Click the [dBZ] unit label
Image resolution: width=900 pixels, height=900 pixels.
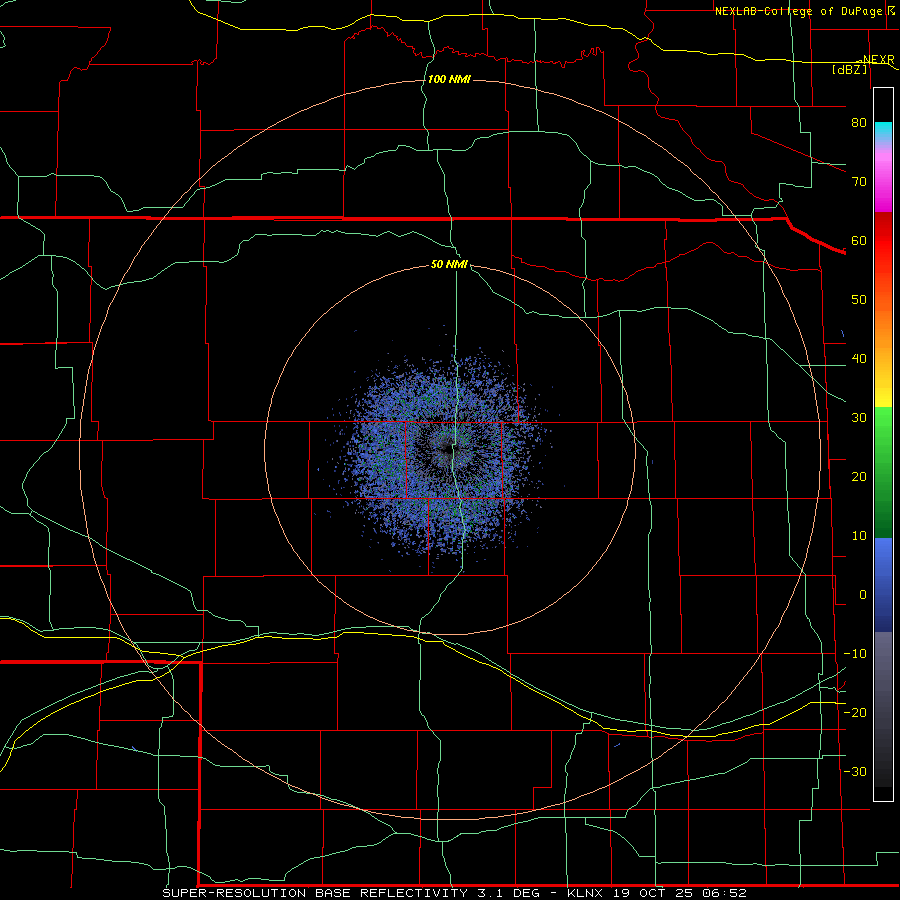[849, 69]
